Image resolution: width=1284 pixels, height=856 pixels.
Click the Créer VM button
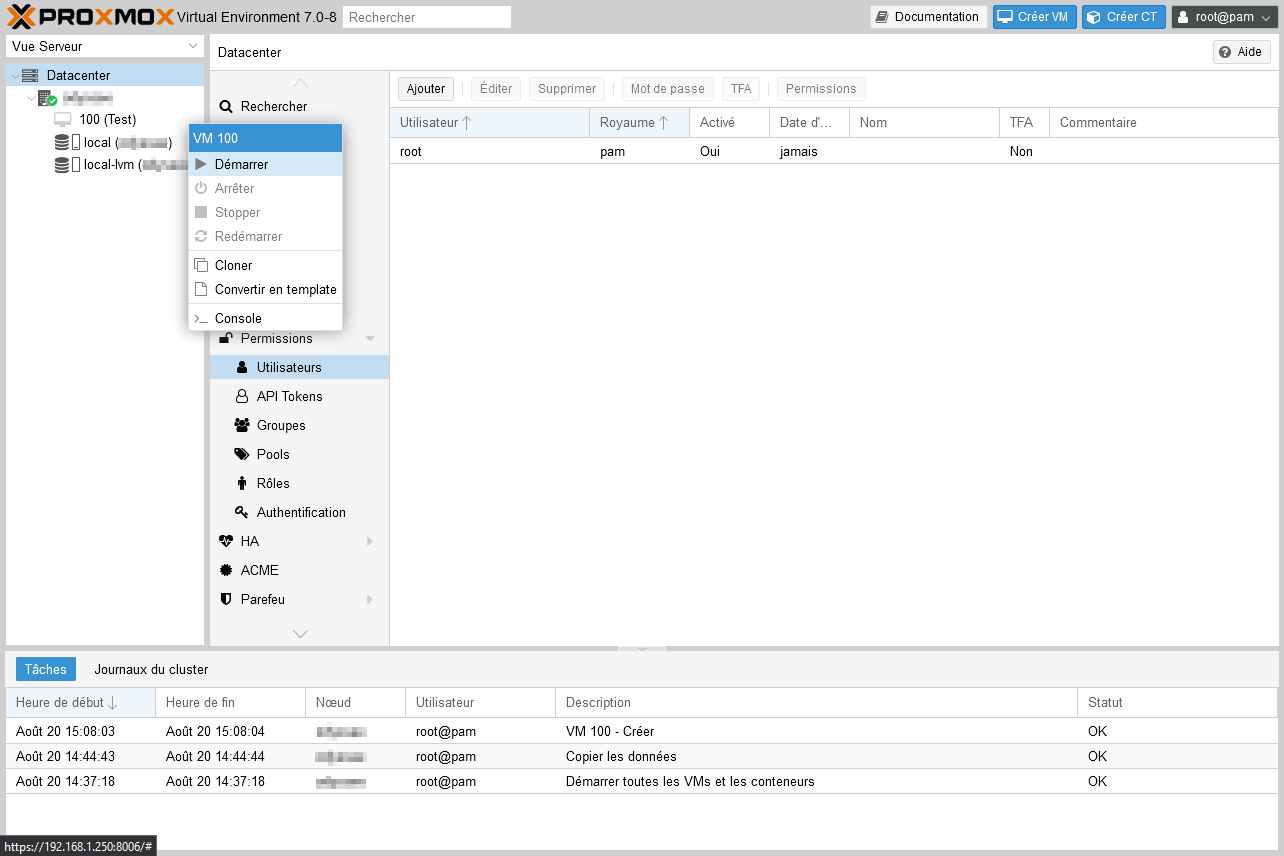1033,17
